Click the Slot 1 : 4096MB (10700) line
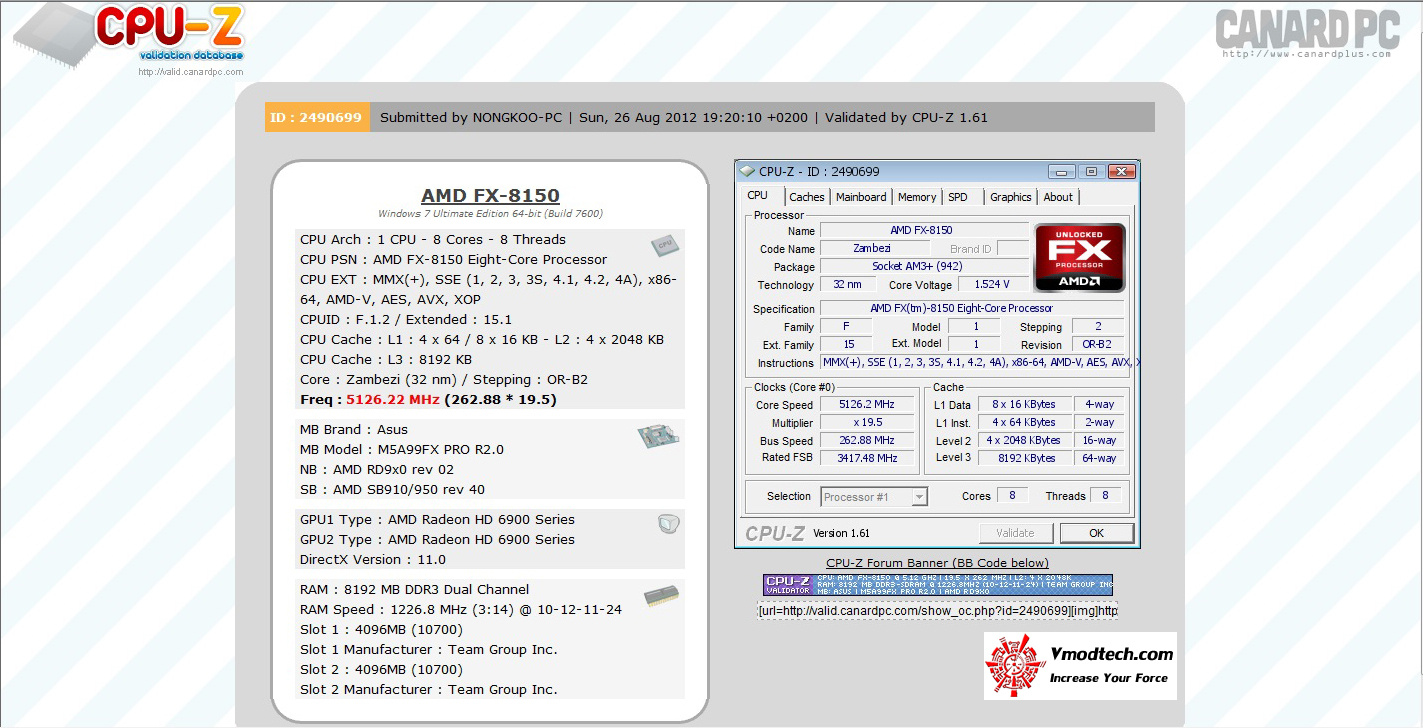This screenshot has width=1423, height=728. click(381, 630)
